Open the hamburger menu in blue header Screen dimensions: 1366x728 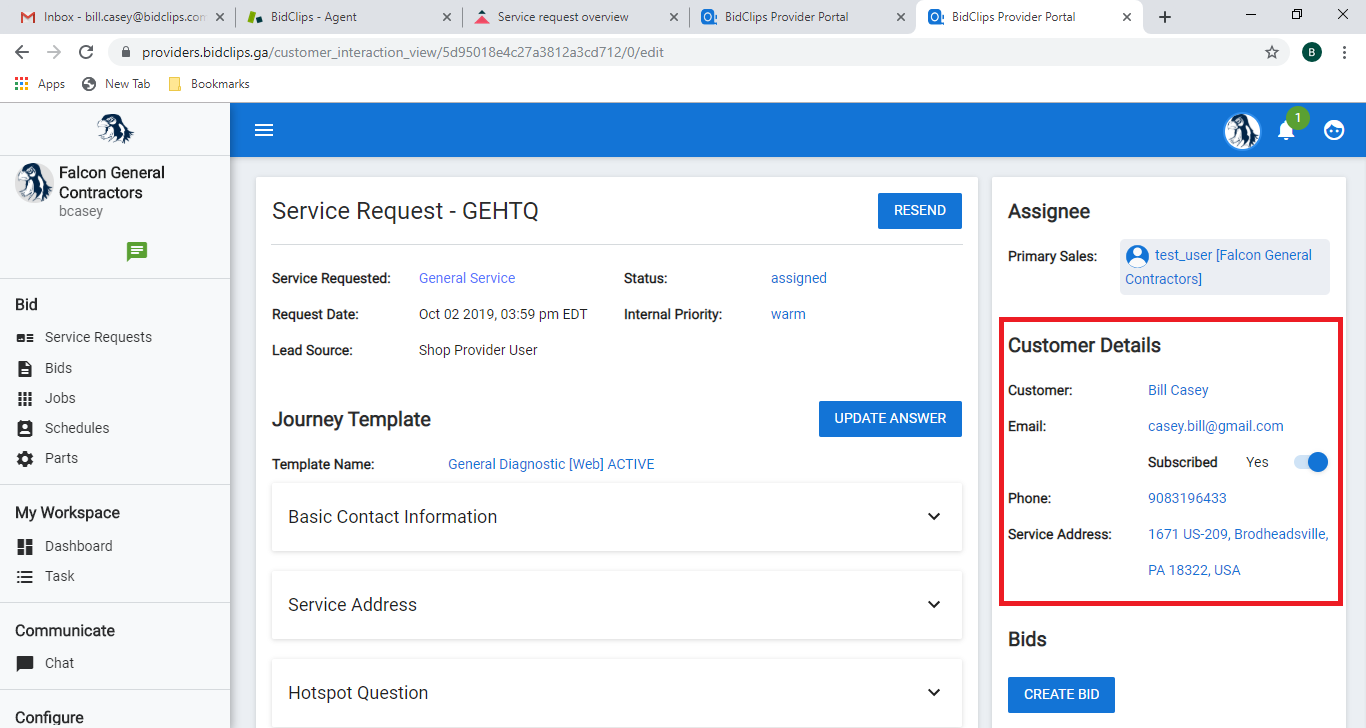[x=264, y=130]
